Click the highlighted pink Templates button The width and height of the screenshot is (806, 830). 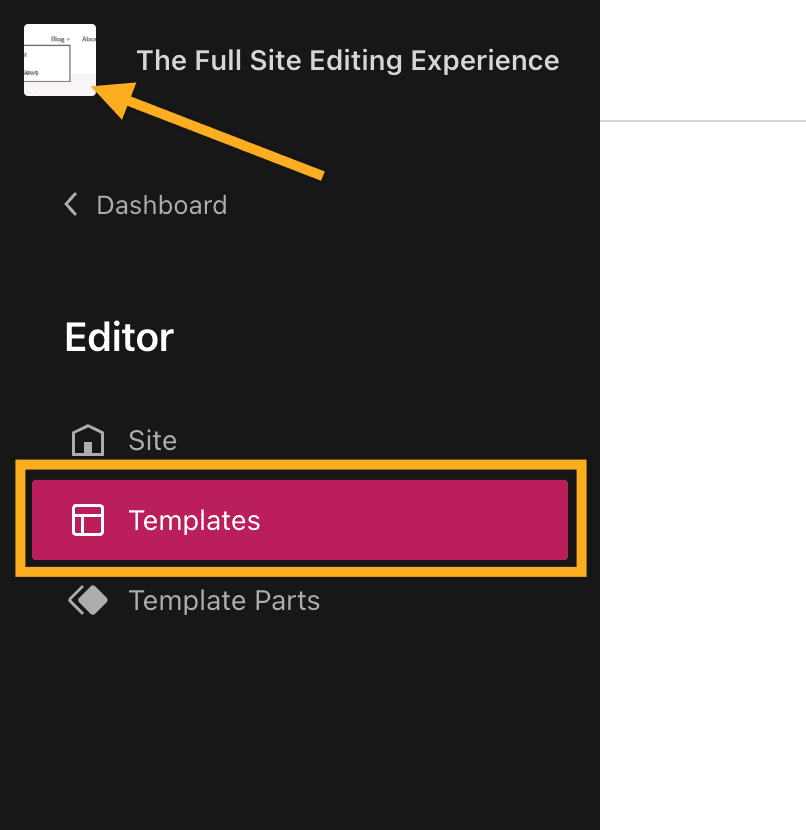tap(299, 520)
